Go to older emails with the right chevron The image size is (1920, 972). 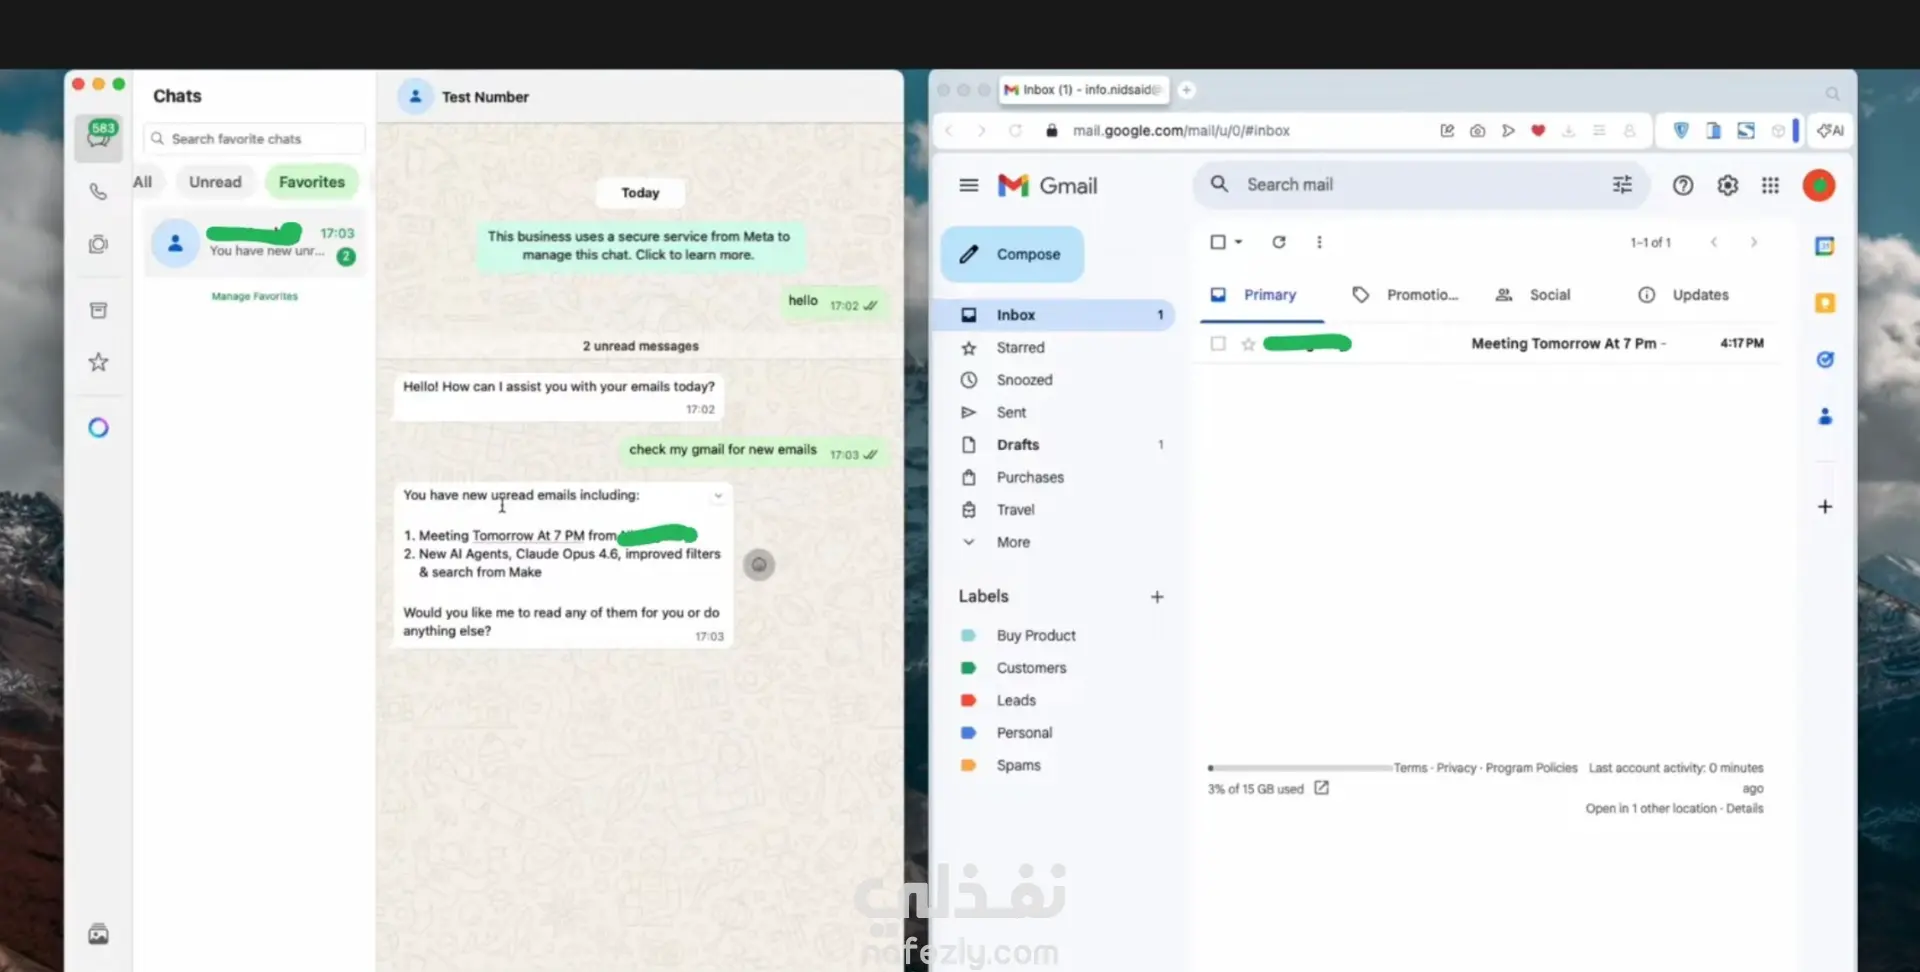tap(1753, 242)
